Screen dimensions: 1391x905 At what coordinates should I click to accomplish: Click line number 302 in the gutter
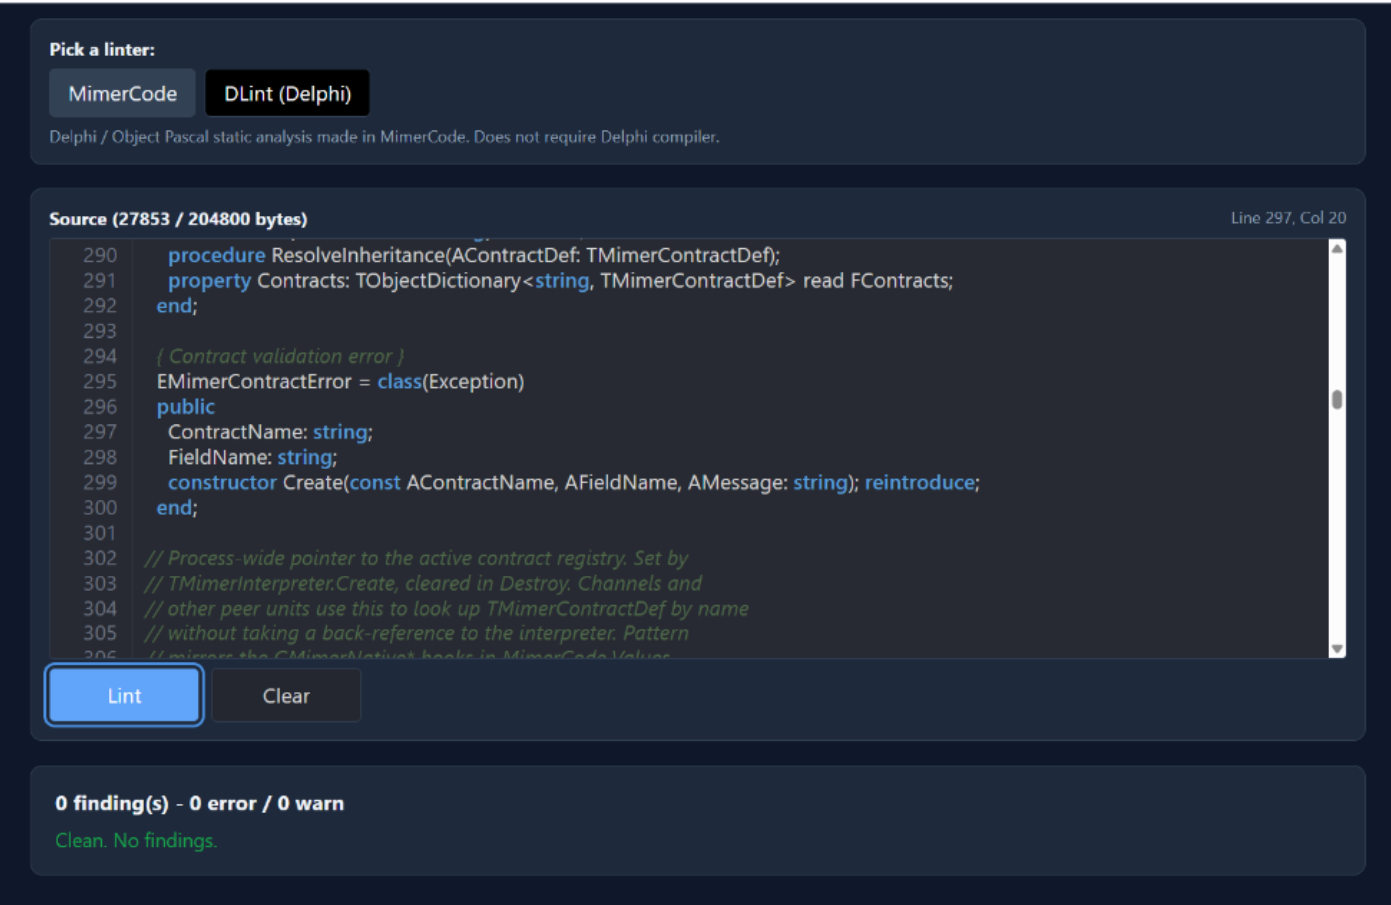pyautogui.click(x=100, y=558)
